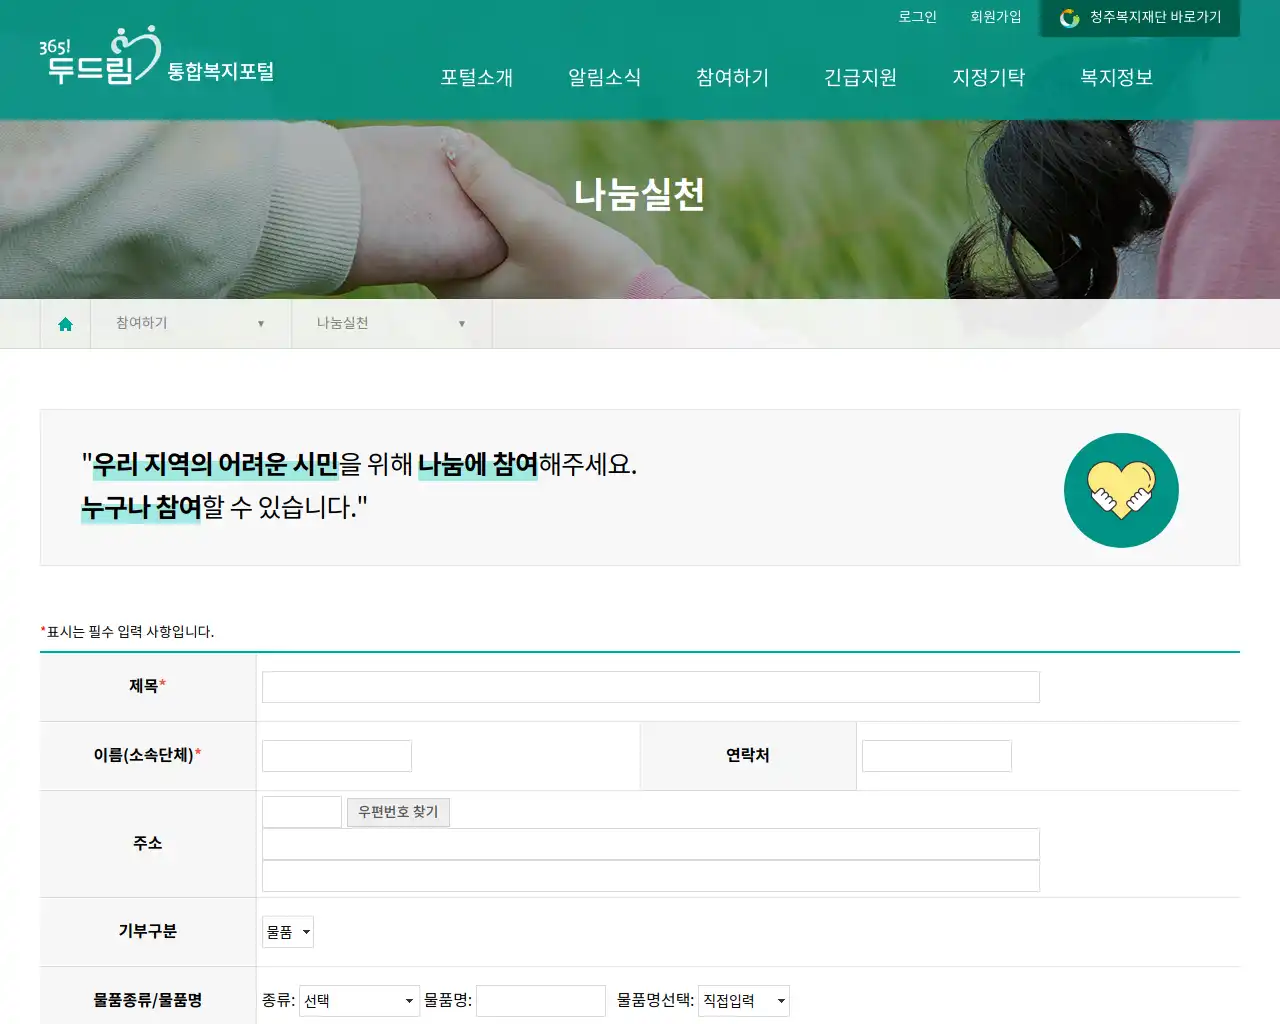Click the 제목 input field
Image resolution: width=1280 pixels, height=1024 pixels.
[x=649, y=687]
